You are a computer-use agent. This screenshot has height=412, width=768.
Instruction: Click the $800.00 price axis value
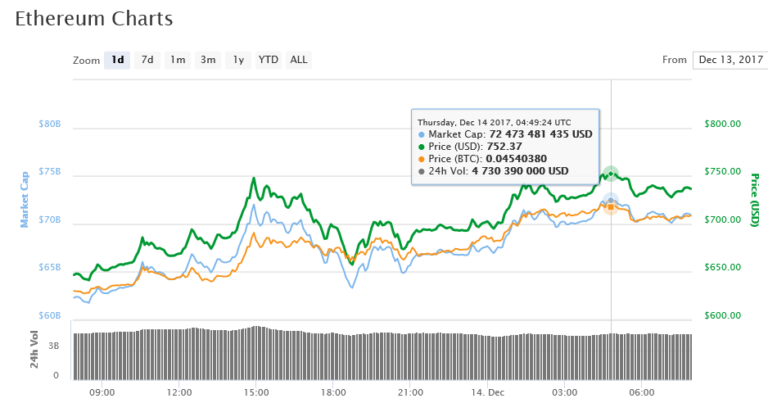tap(722, 124)
